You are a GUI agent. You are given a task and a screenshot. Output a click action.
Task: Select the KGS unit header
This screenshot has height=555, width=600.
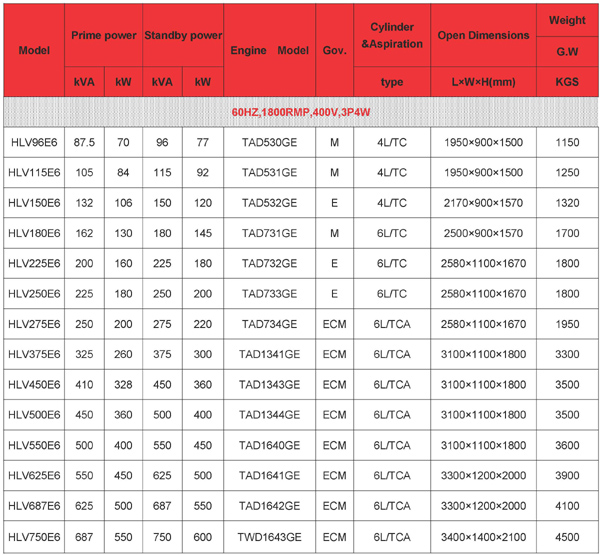coord(567,82)
